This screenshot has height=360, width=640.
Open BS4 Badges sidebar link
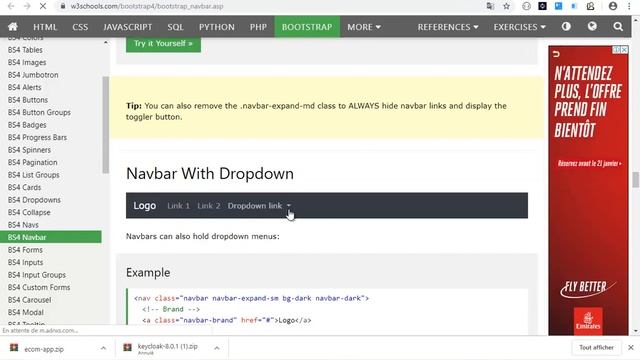click(x=27, y=125)
